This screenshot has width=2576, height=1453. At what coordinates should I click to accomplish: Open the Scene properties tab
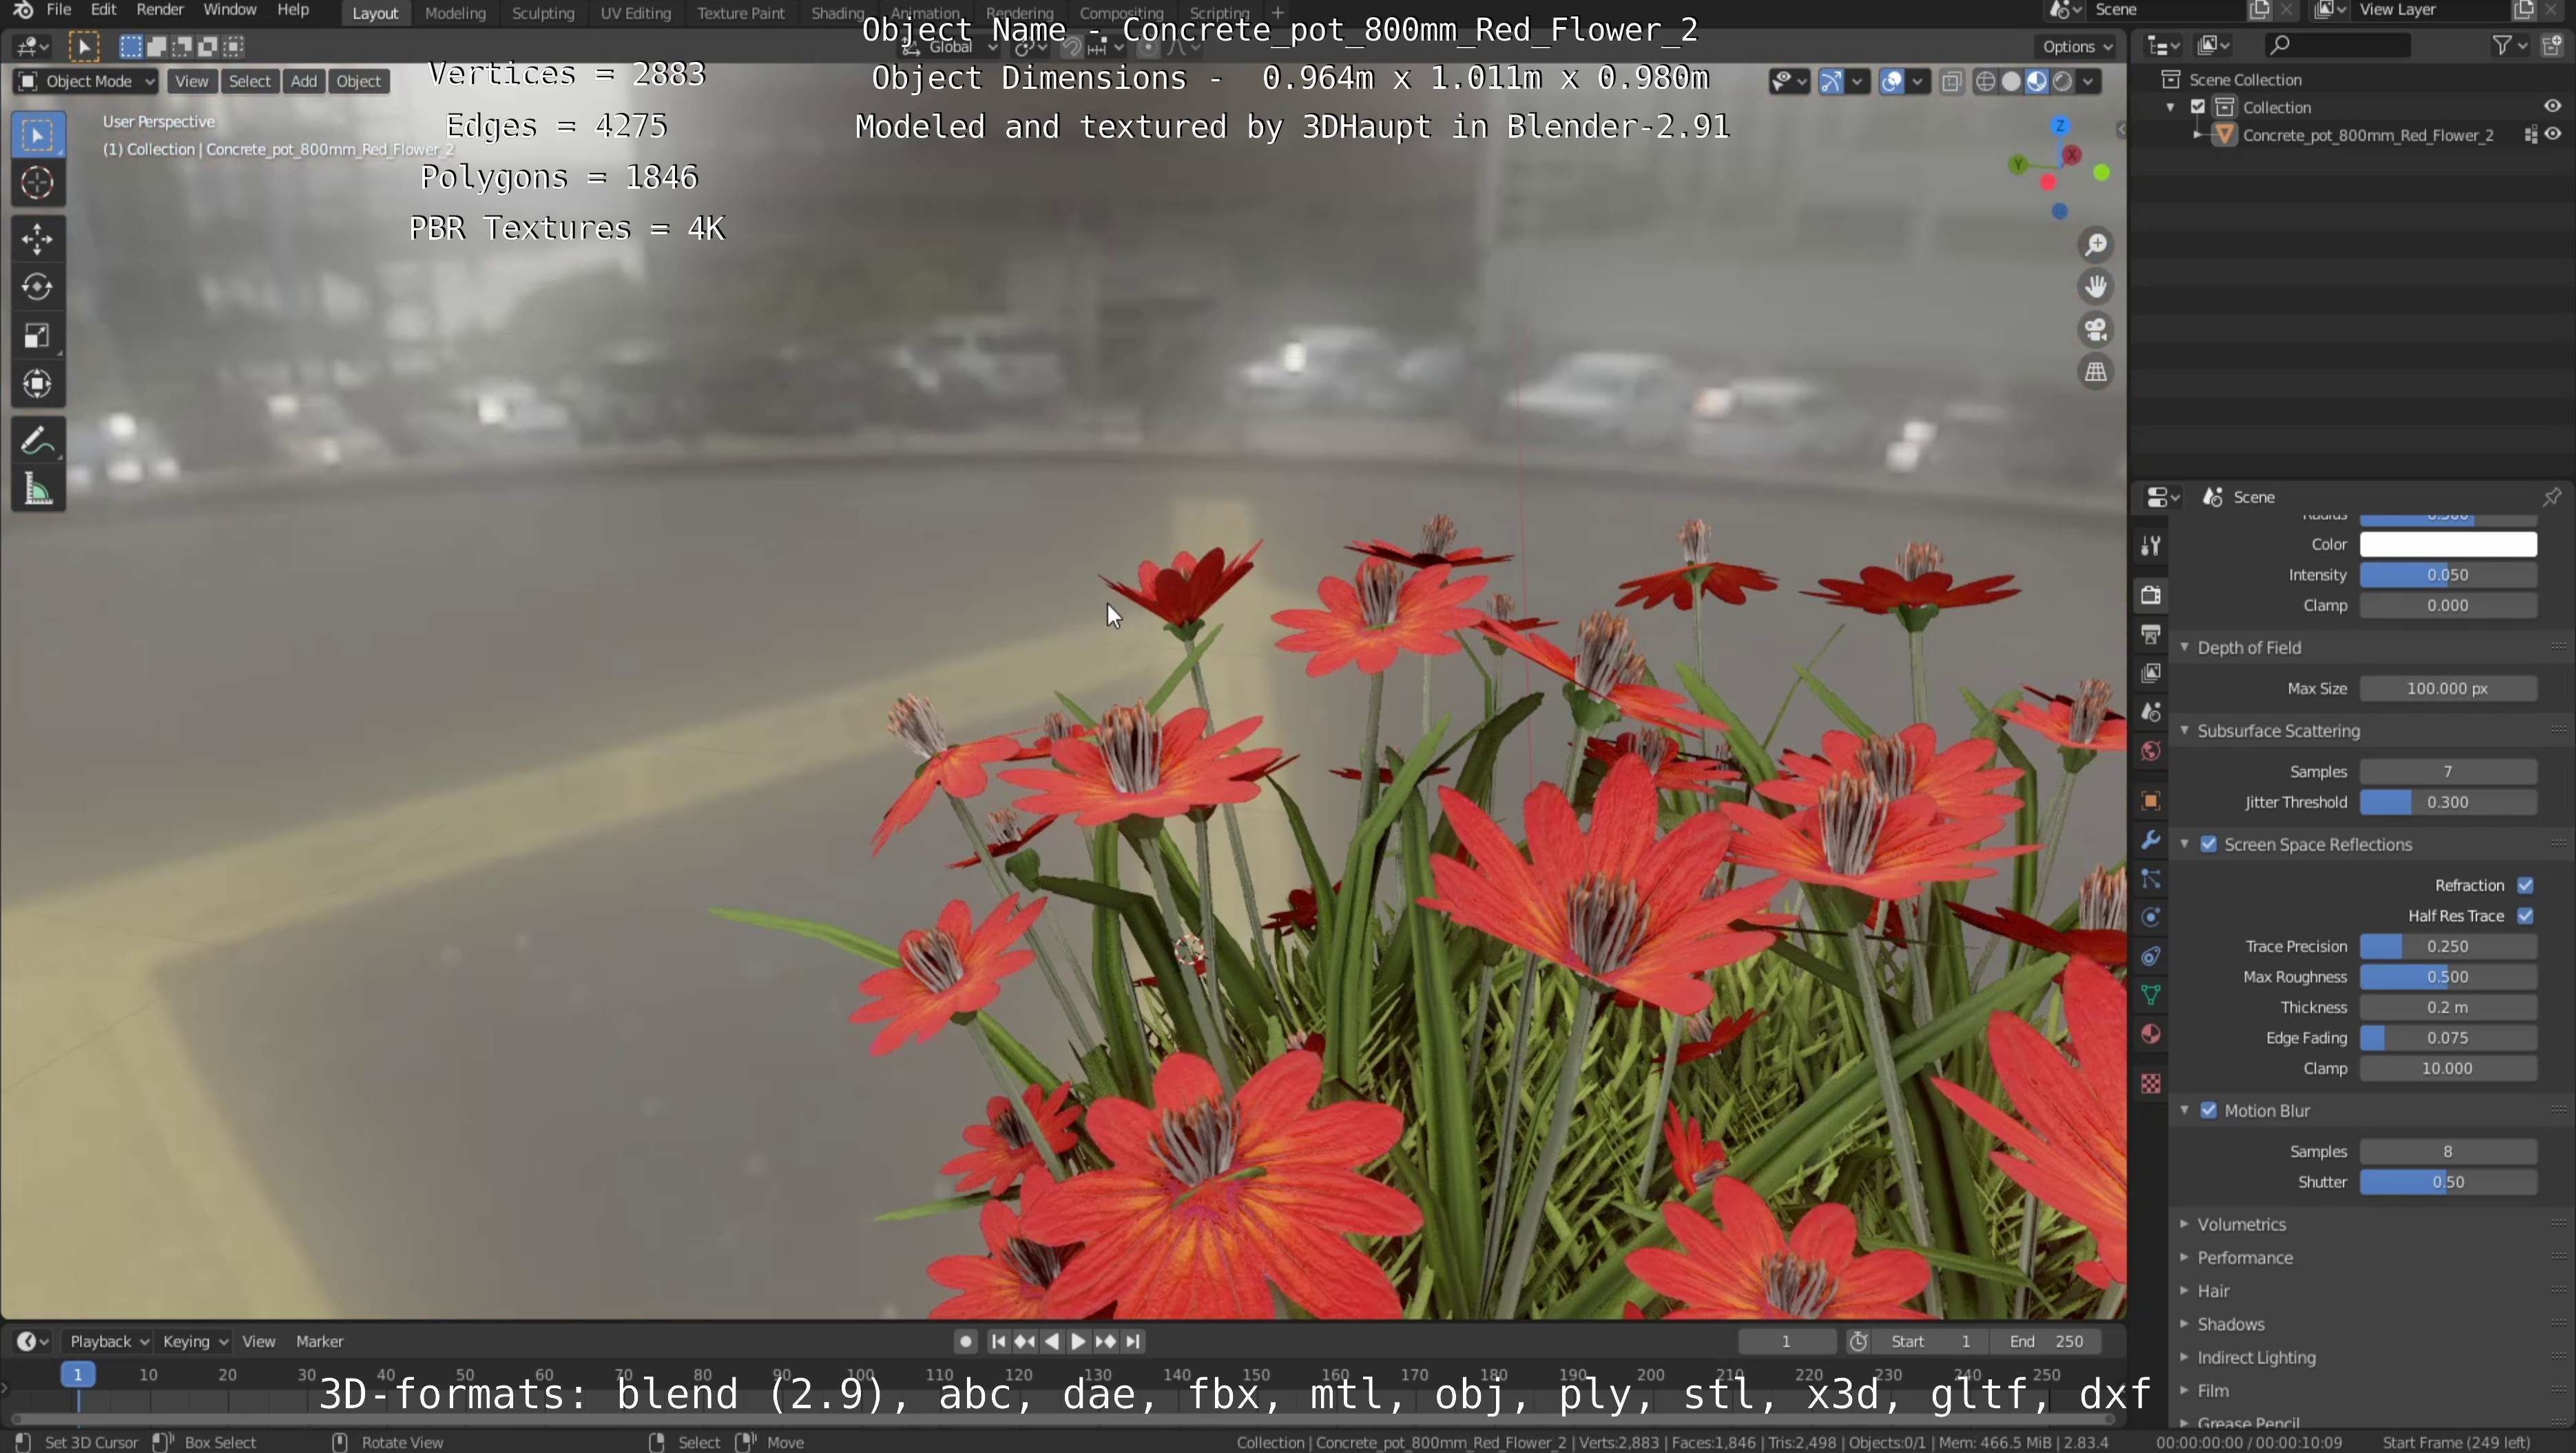(2151, 712)
